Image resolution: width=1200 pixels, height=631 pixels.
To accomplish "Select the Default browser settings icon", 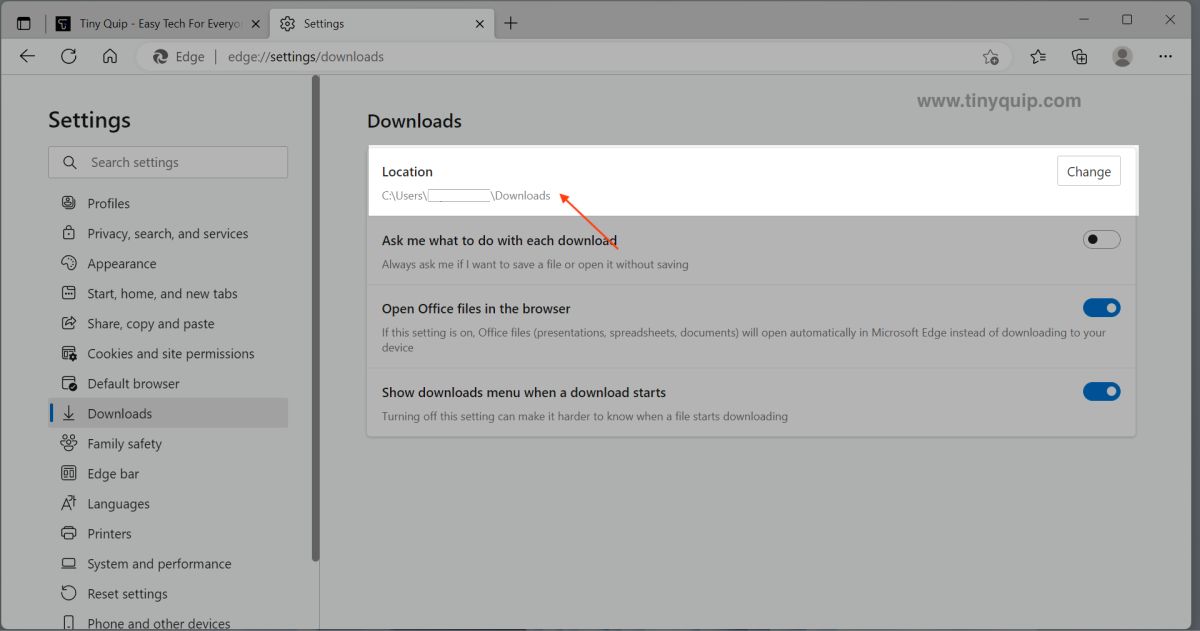I will click(68, 383).
